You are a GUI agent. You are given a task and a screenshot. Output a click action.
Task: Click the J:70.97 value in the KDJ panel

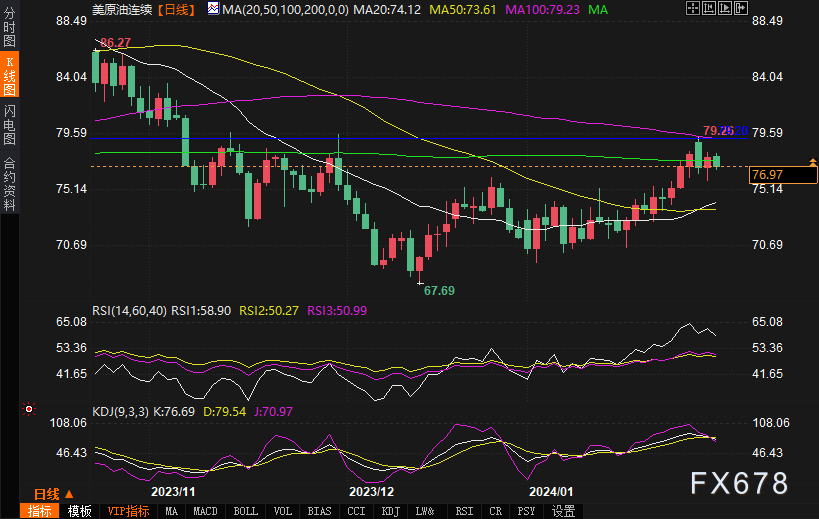(x=273, y=411)
